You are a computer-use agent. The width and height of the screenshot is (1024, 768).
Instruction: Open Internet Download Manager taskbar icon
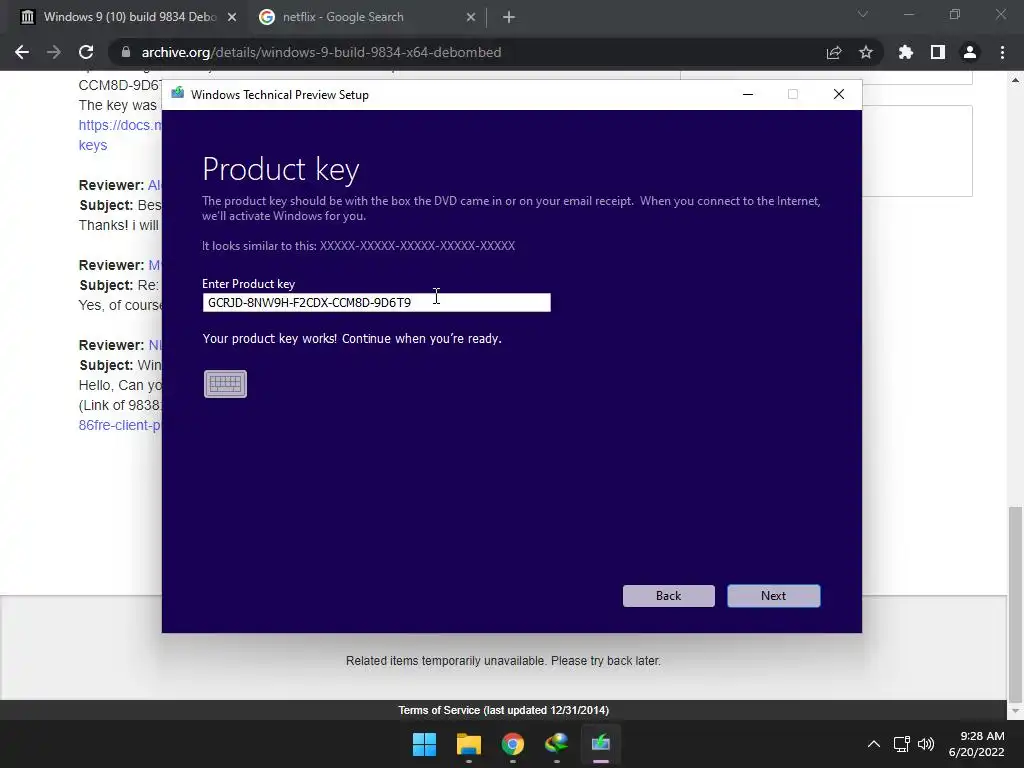pyautogui.click(x=556, y=744)
